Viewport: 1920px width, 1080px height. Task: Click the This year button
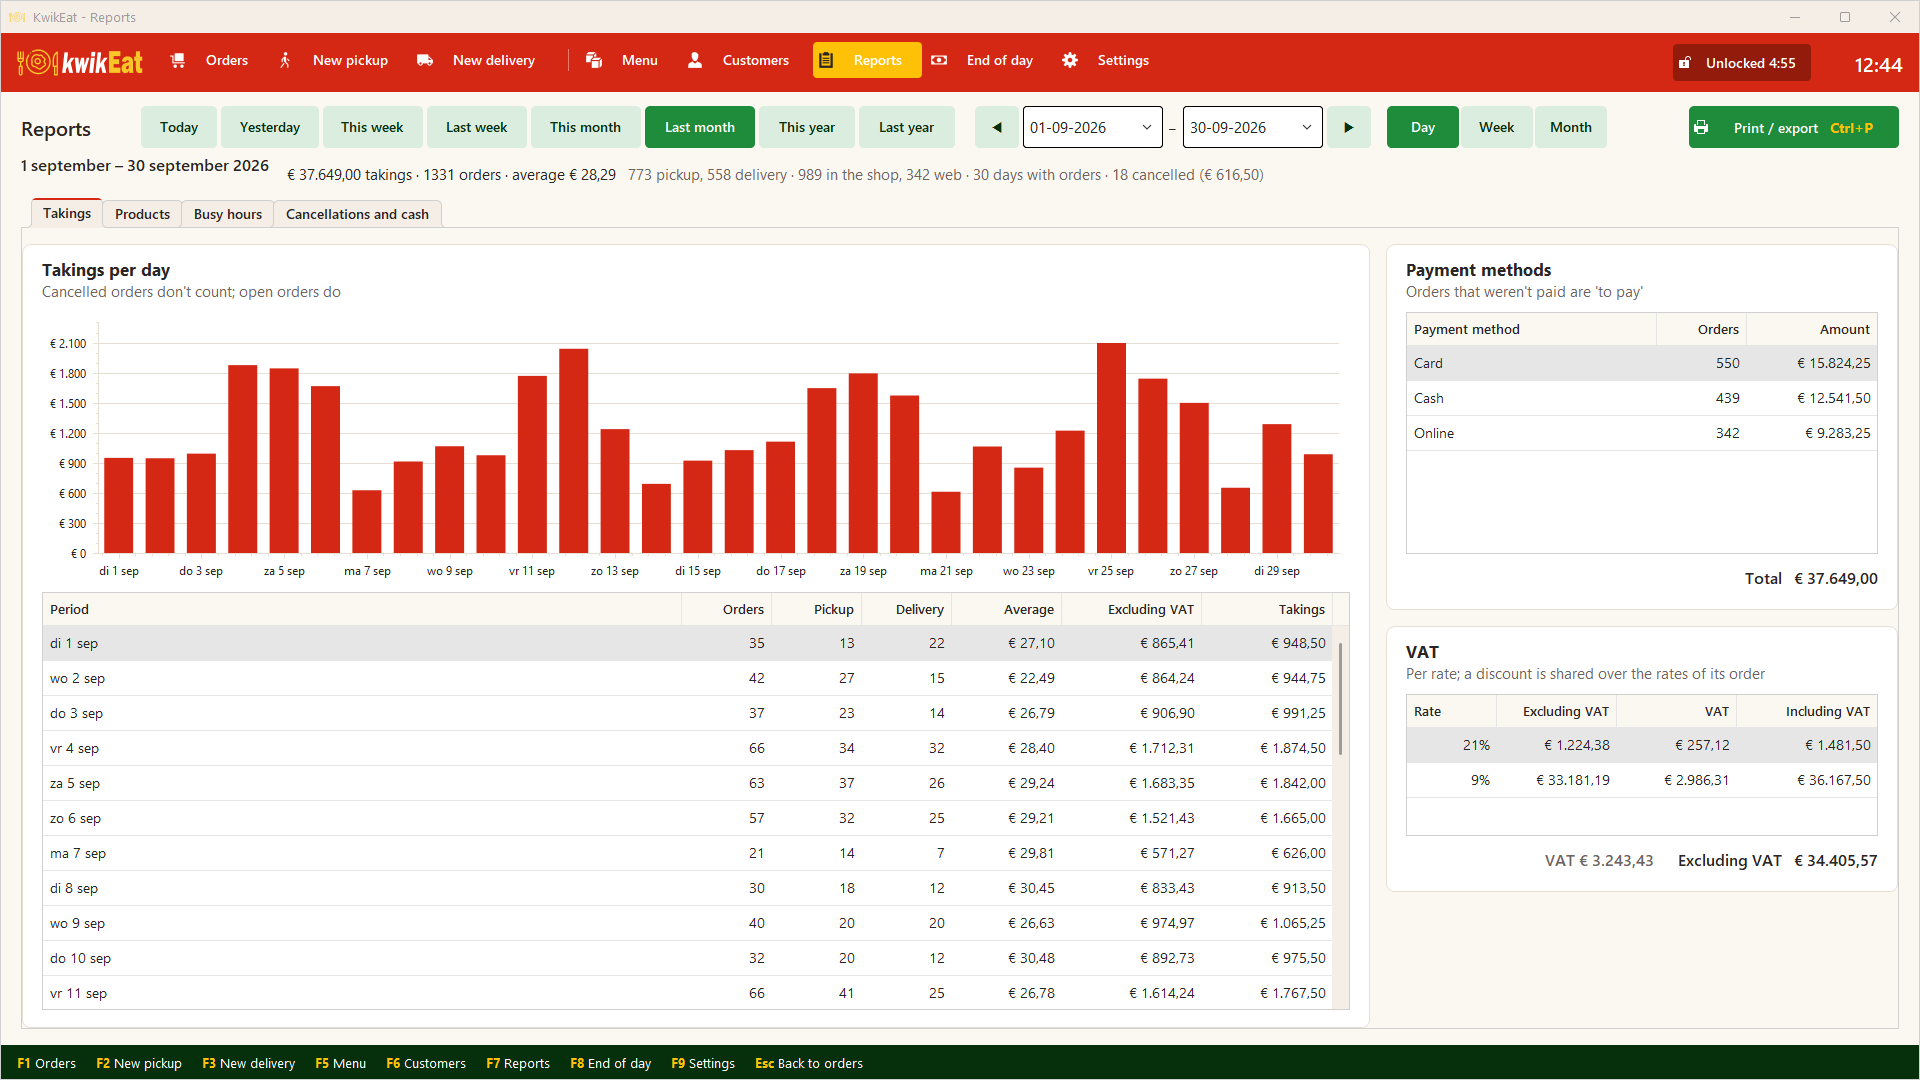click(x=807, y=127)
